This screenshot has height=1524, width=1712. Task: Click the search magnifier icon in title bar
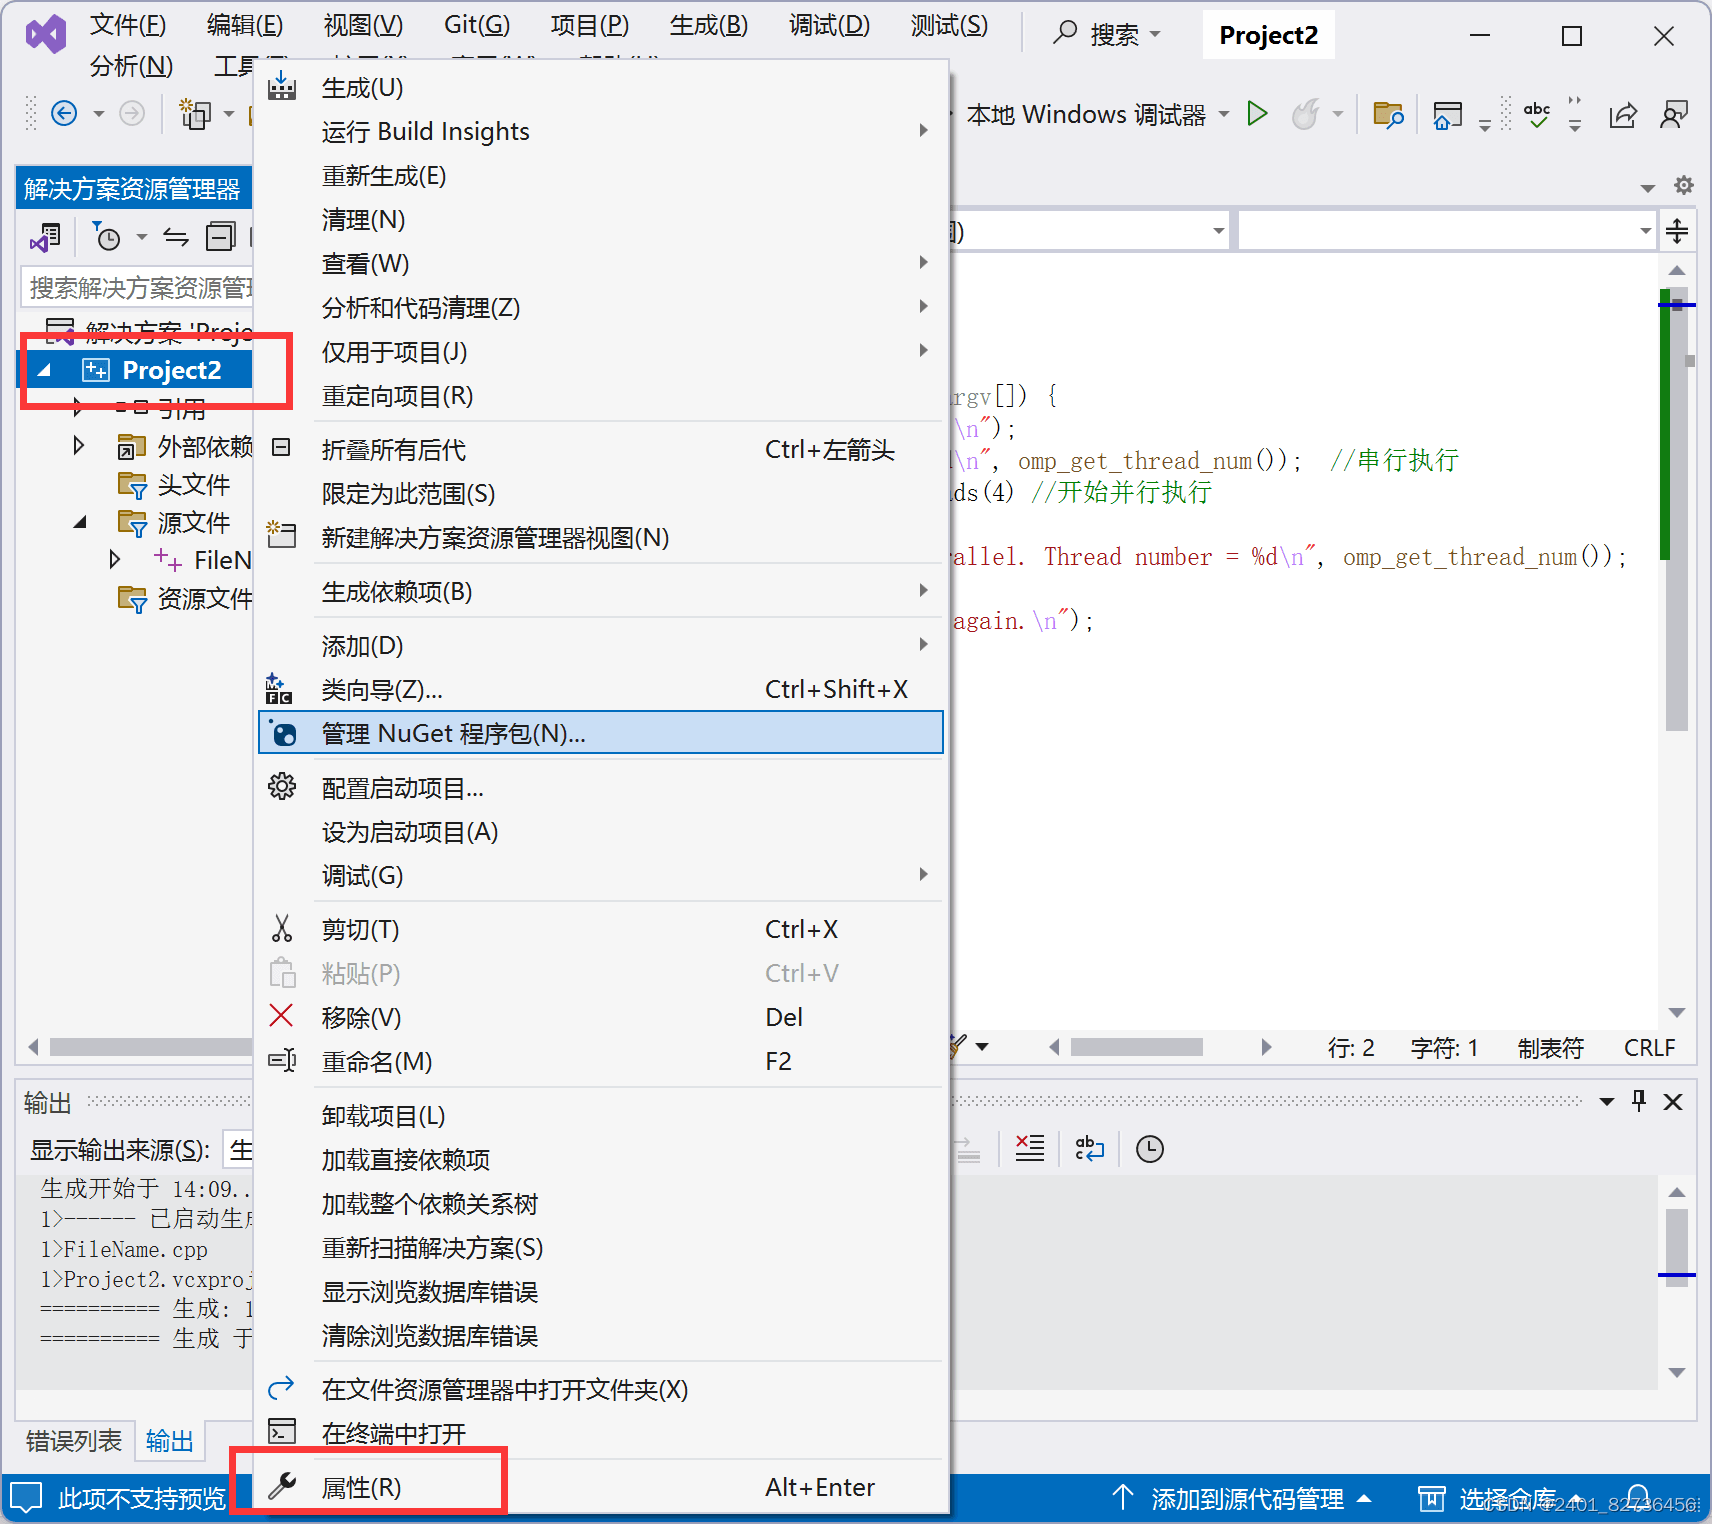coord(1065,33)
